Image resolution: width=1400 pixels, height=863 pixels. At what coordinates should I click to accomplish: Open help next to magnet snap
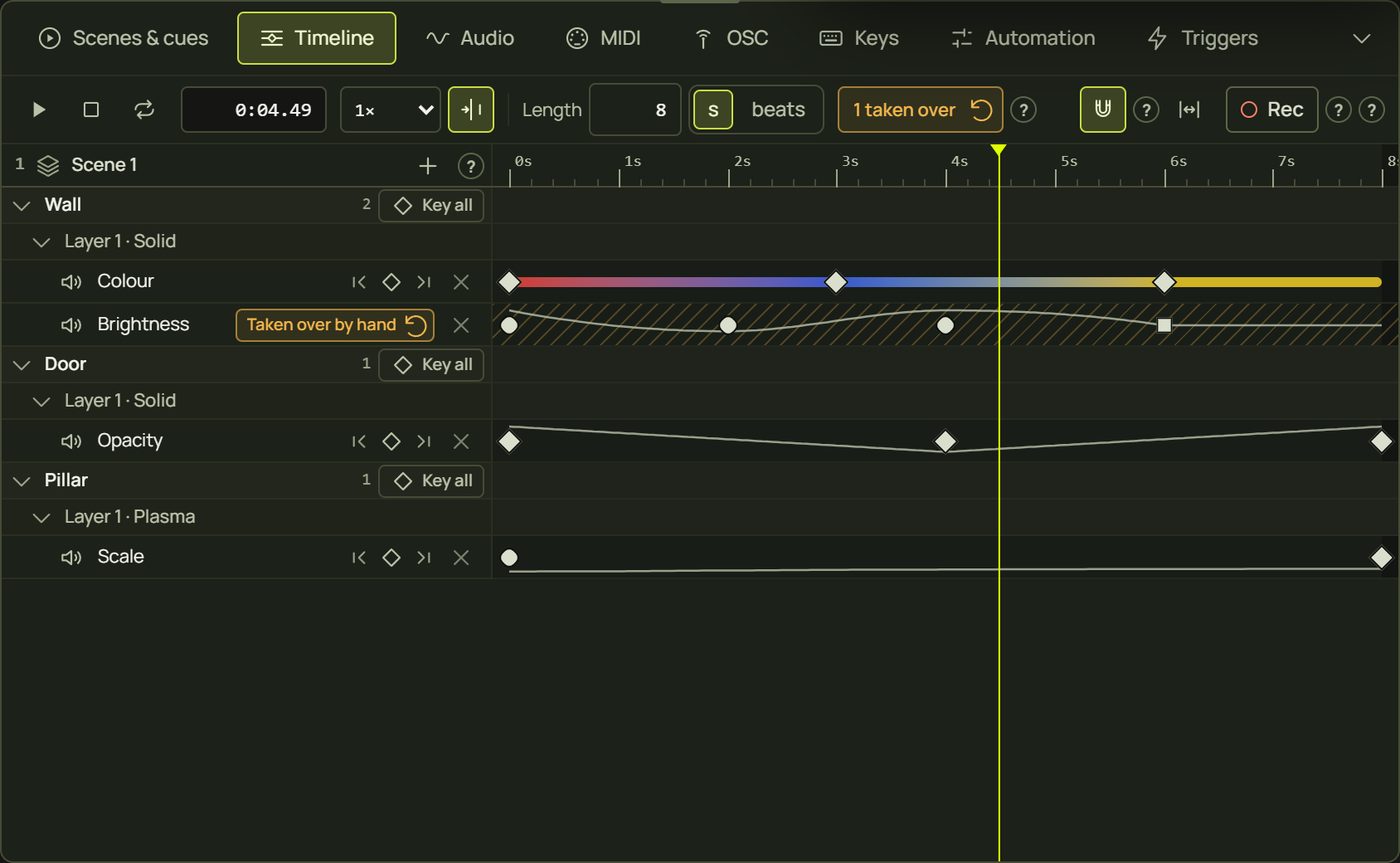[x=1146, y=110]
